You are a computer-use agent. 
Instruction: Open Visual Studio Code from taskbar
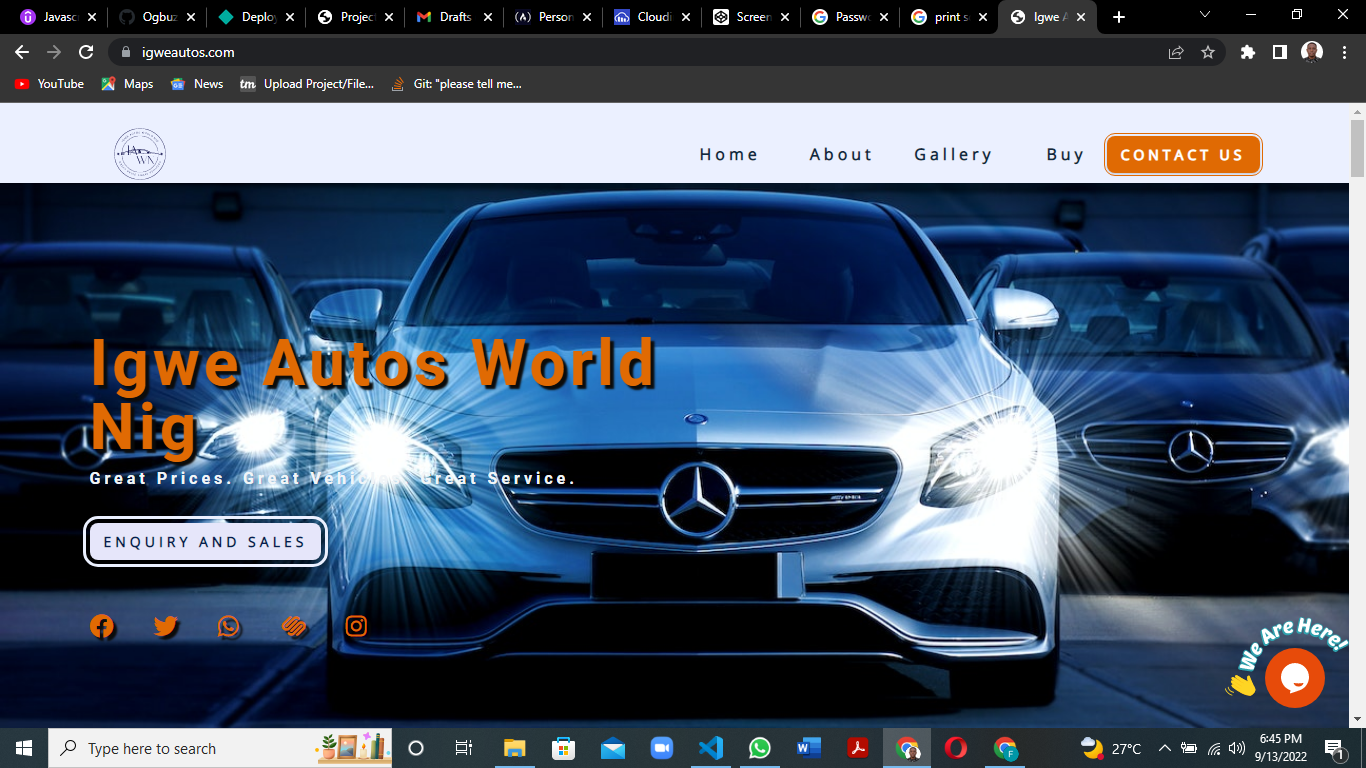click(711, 748)
